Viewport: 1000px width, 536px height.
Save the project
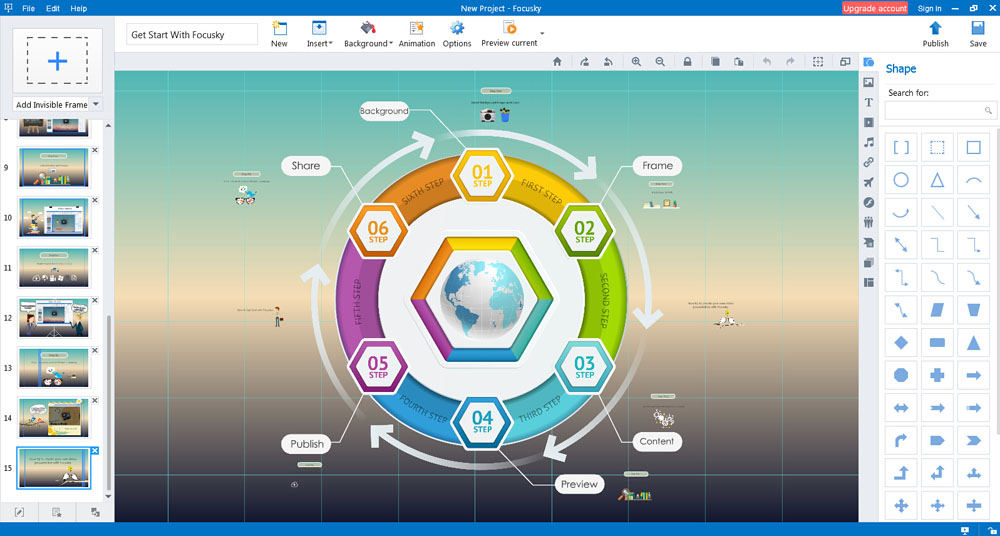click(978, 34)
